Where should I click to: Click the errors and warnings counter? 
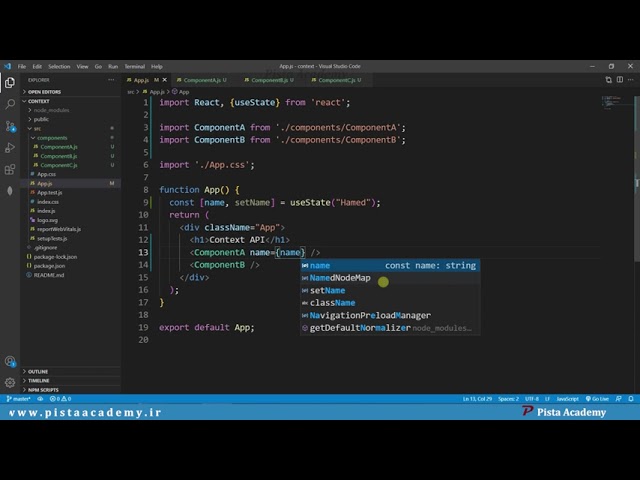60,399
